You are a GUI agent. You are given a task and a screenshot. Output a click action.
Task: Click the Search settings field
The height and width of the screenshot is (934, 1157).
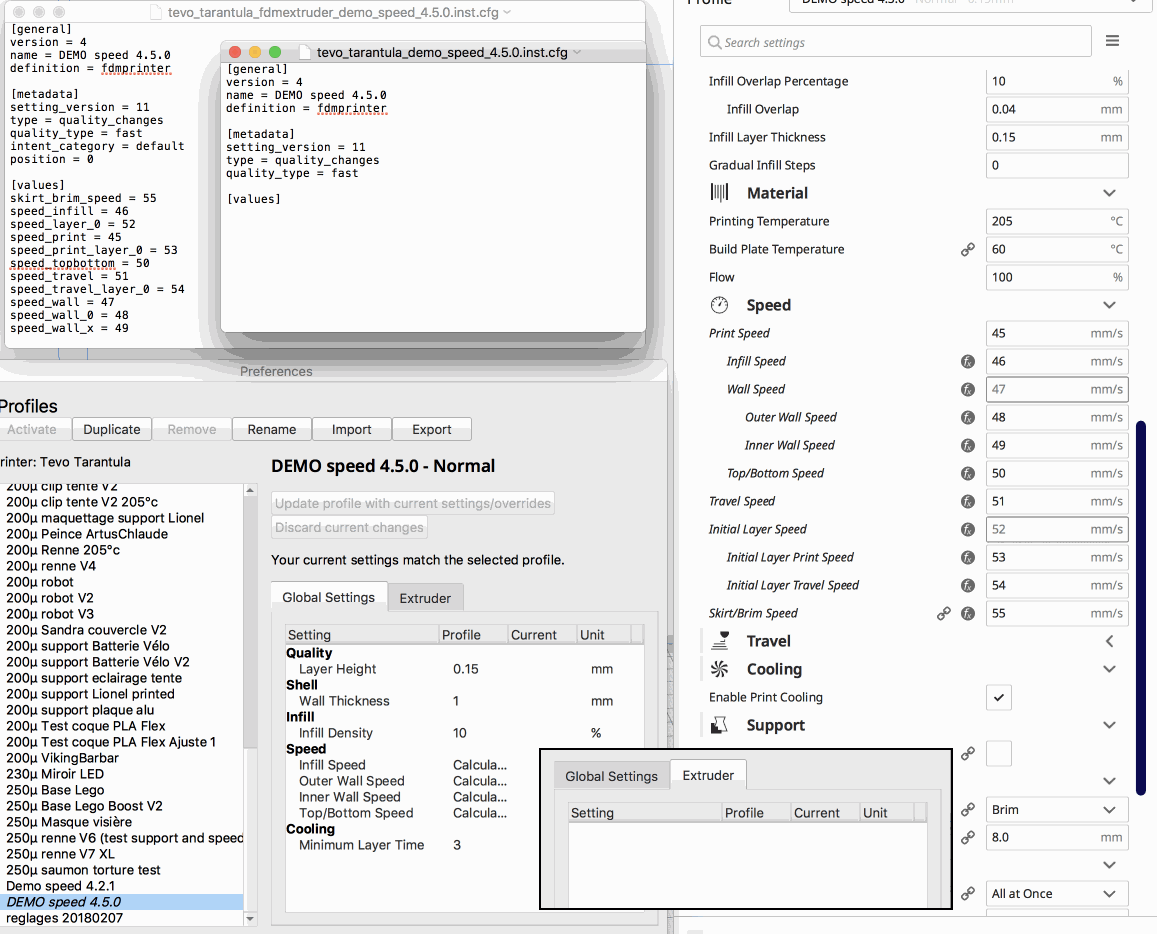coord(895,42)
